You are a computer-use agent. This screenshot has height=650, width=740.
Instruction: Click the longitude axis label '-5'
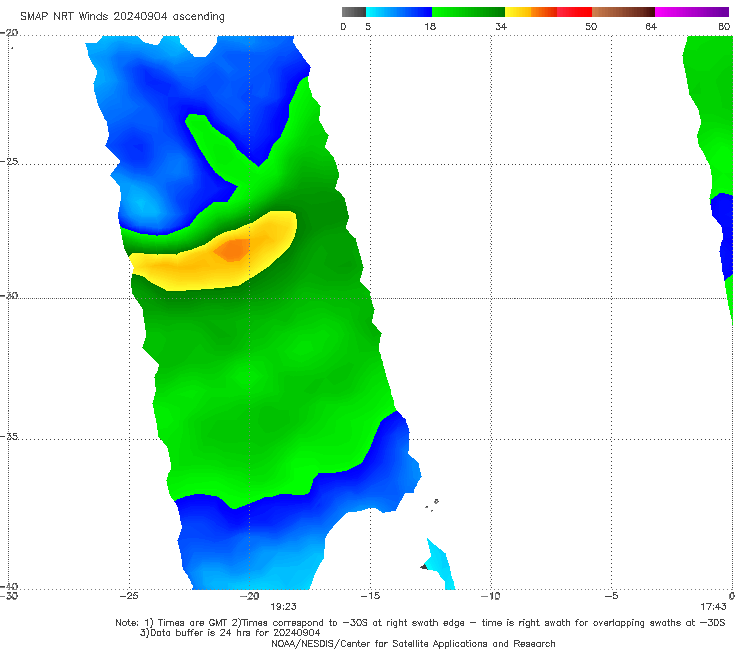[611, 596]
